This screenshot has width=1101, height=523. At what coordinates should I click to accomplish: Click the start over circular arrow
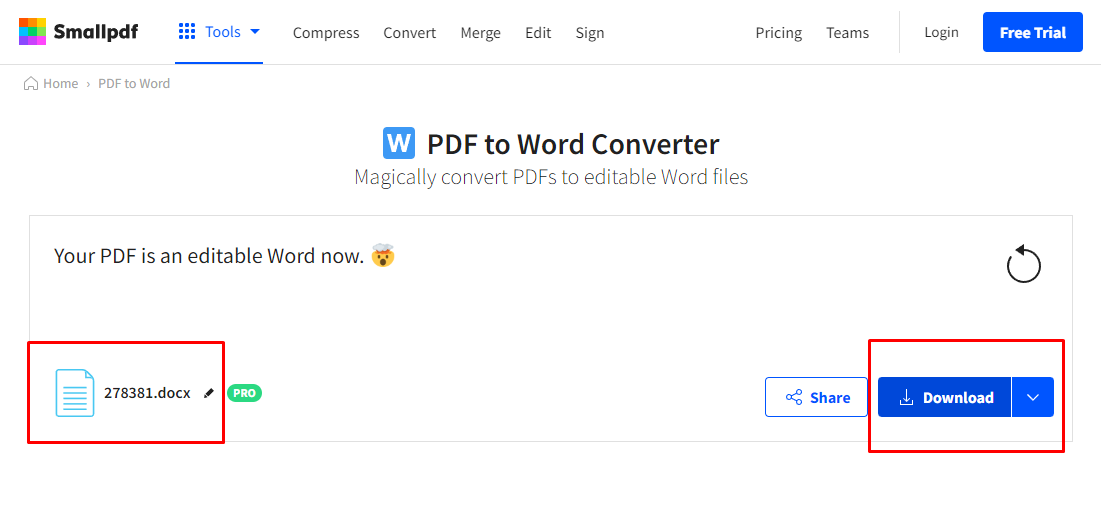[1023, 264]
